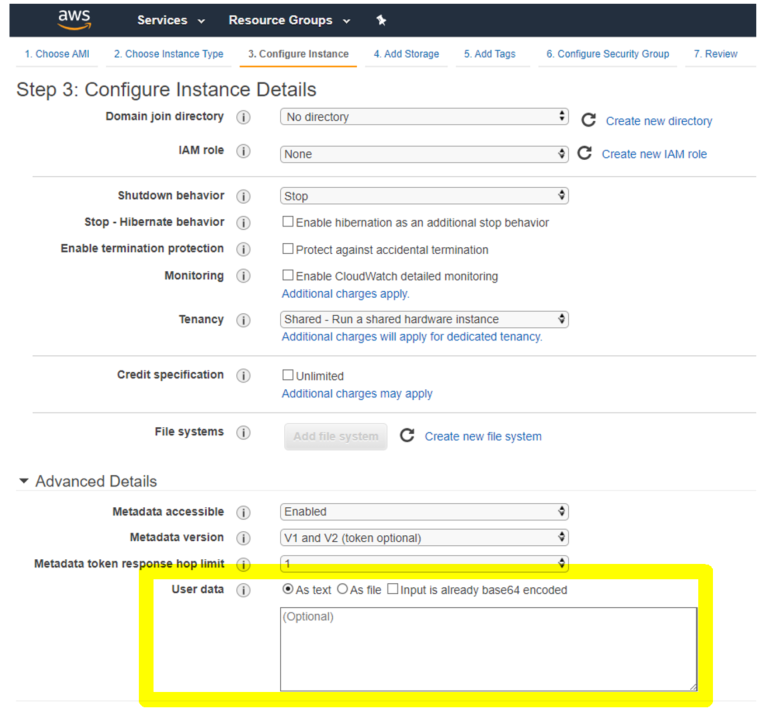Click Create new IAM role link
This screenshot has height=714, width=763.
654,154
